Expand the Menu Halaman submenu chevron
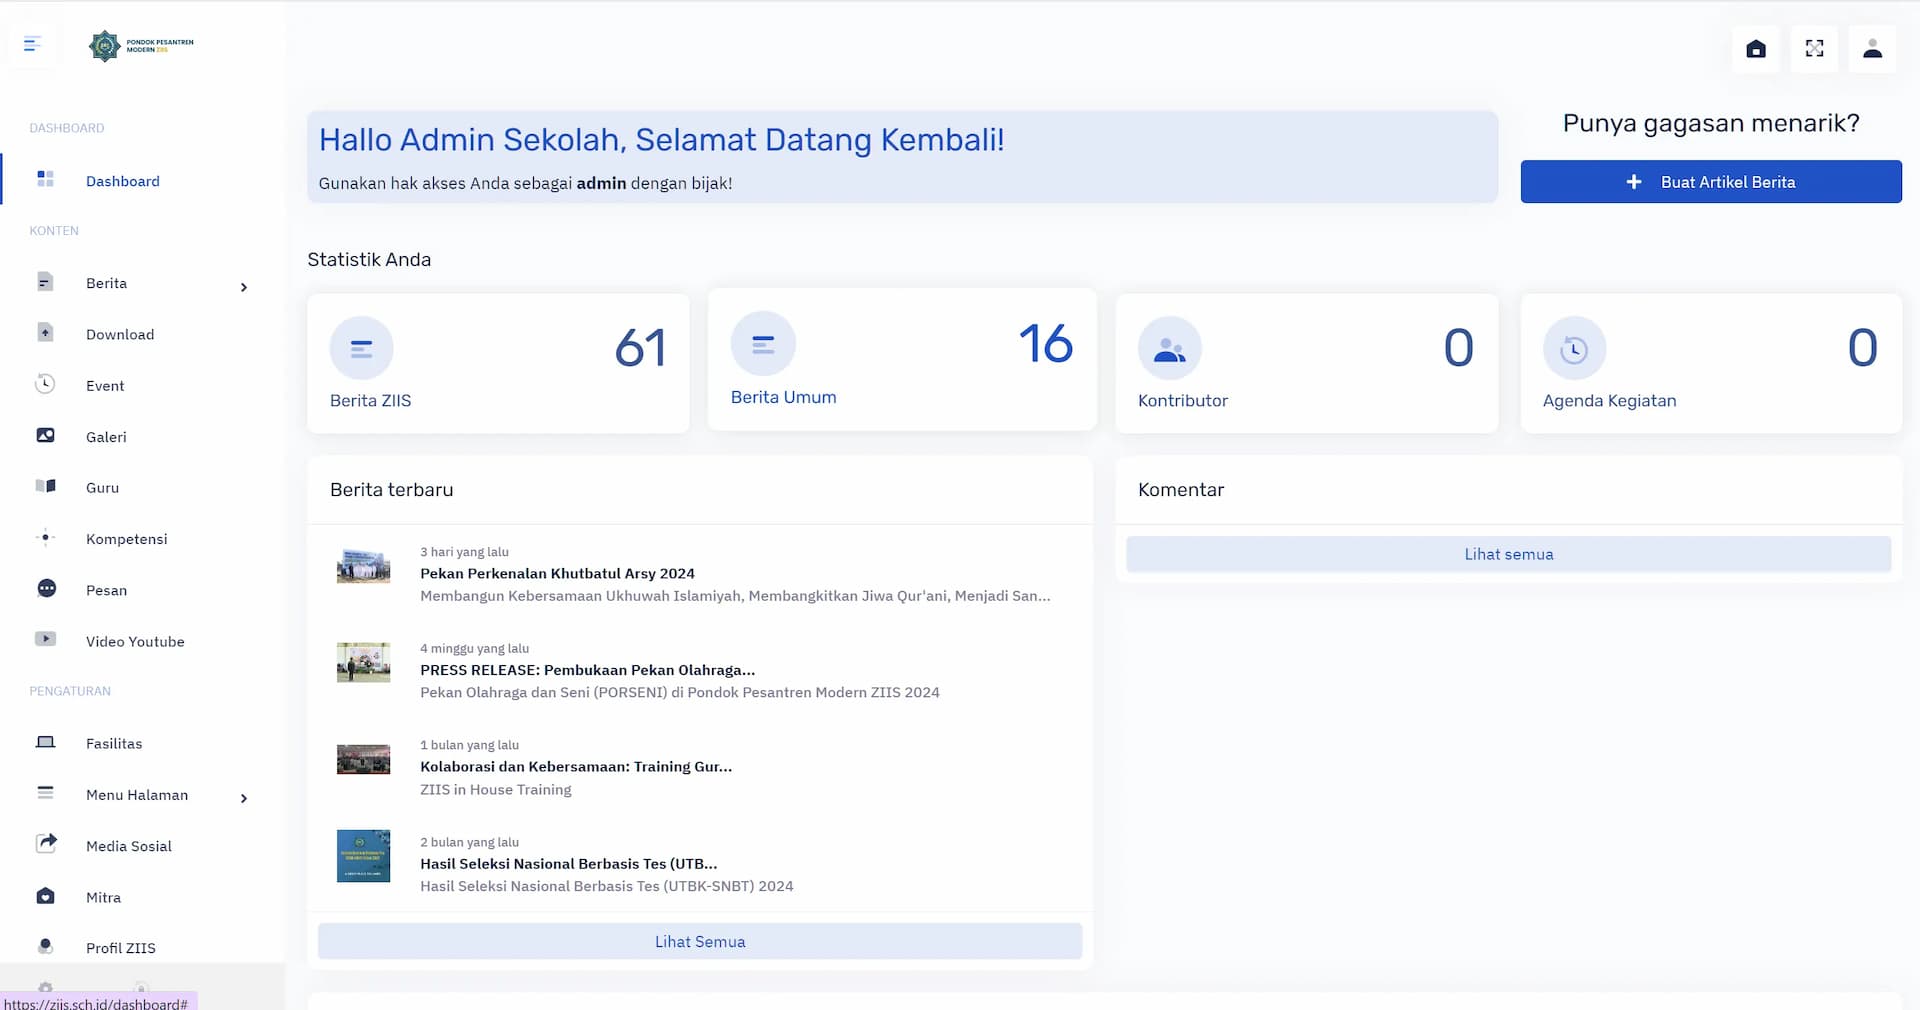 (244, 798)
